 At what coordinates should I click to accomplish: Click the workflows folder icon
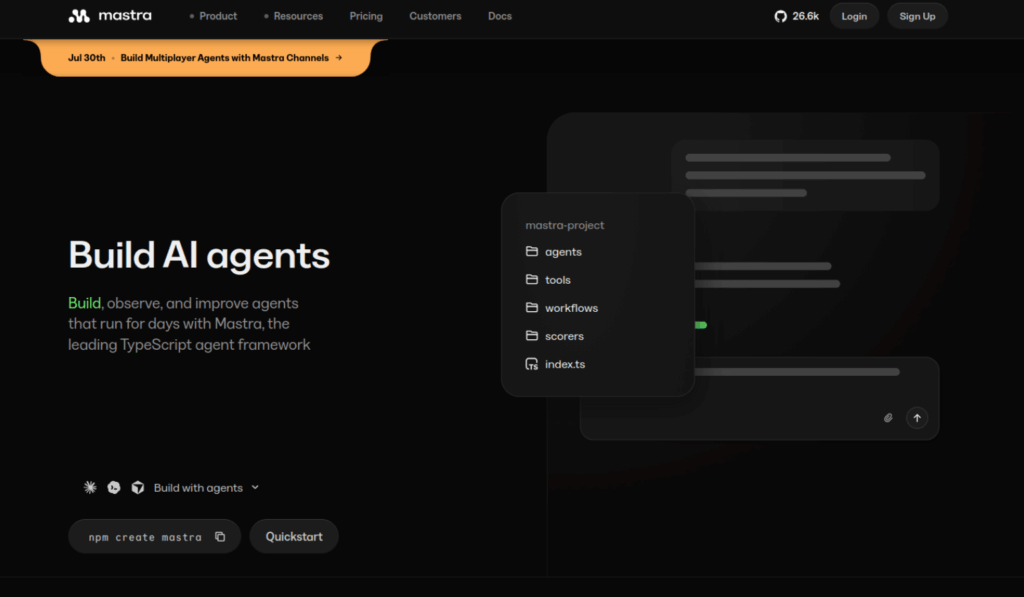(532, 308)
